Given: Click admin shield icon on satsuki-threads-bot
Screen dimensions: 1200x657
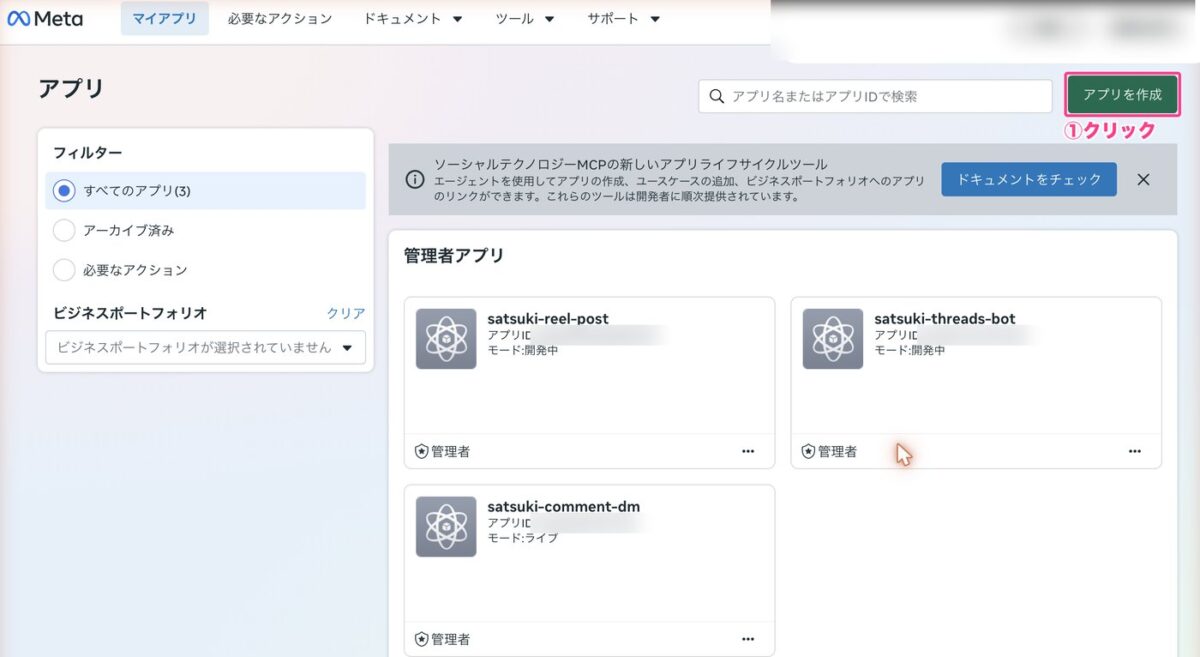Looking at the screenshot, I should click(808, 452).
